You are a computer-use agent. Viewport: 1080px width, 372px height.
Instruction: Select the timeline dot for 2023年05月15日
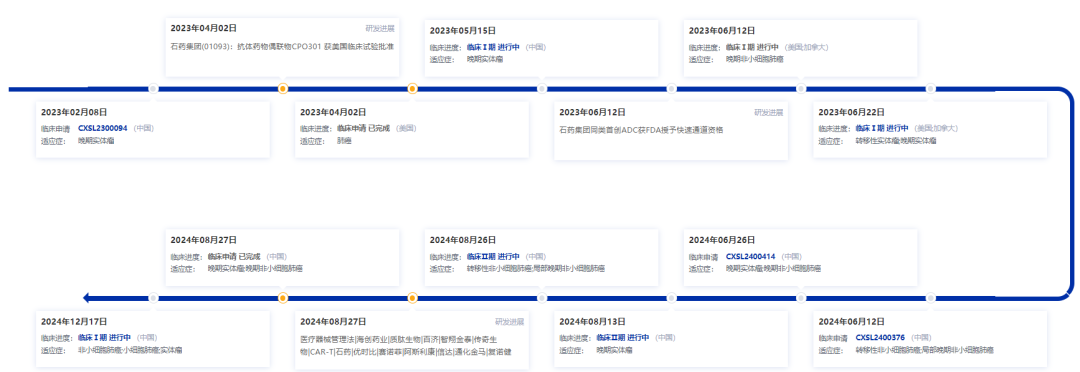click(542, 88)
